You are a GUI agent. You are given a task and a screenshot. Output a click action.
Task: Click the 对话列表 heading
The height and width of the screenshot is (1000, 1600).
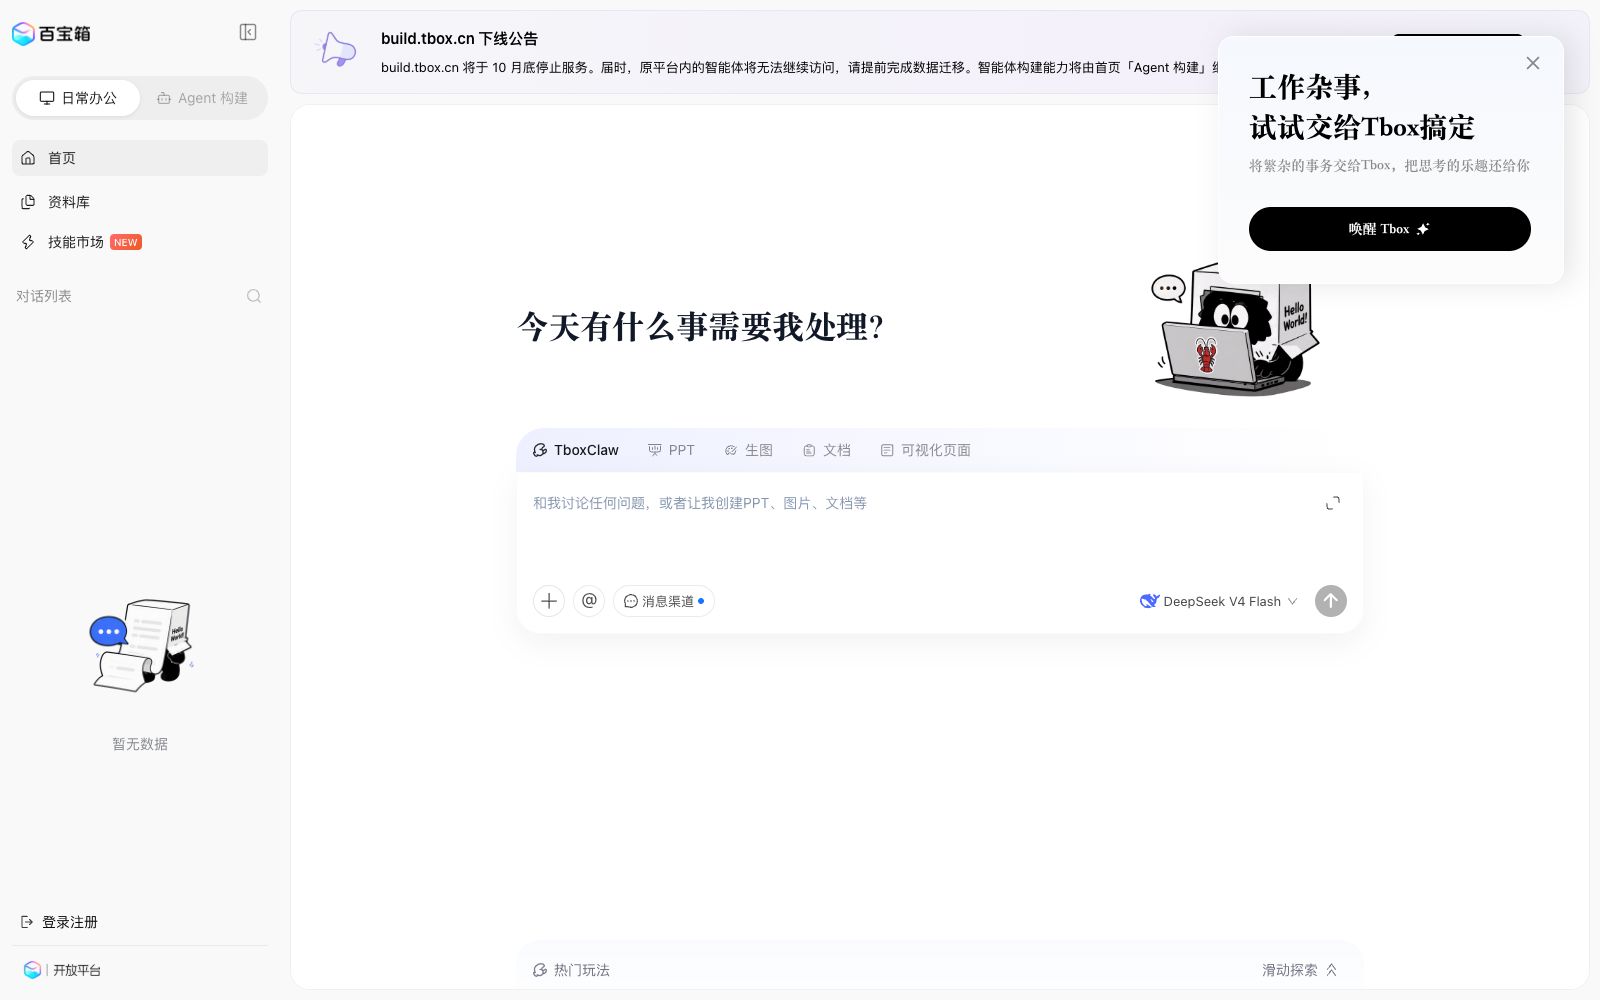[44, 296]
